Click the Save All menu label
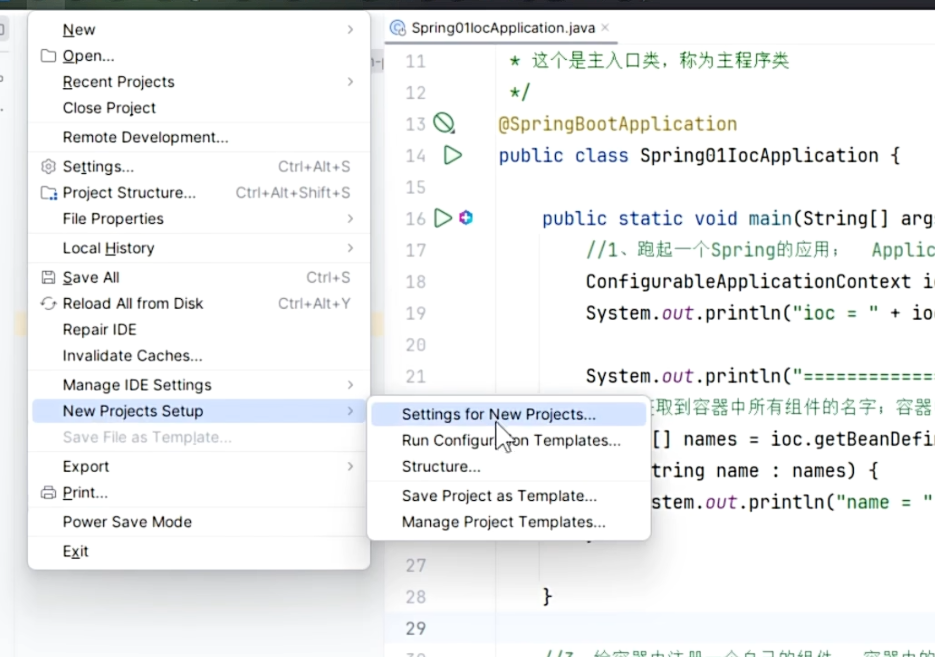935x657 pixels. click(x=91, y=277)
